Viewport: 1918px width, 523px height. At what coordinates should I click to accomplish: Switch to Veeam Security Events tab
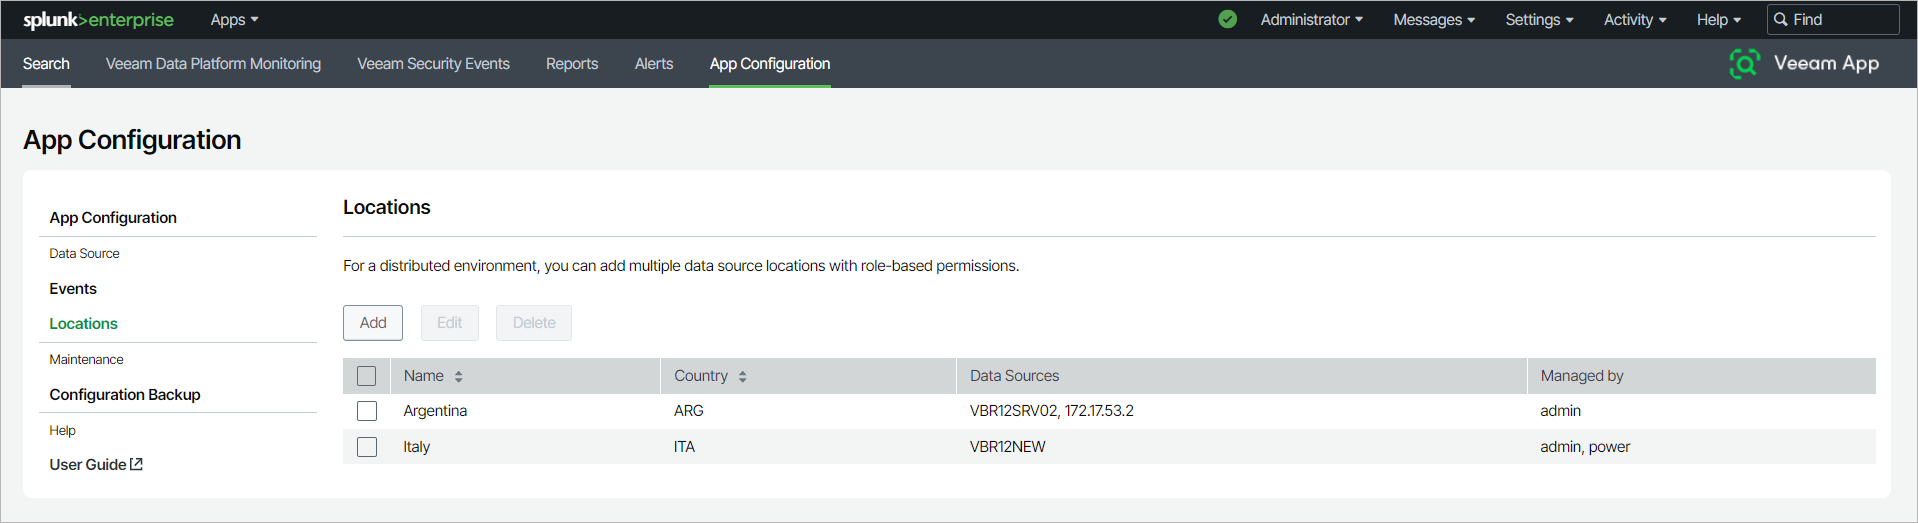tap(433, 64)
